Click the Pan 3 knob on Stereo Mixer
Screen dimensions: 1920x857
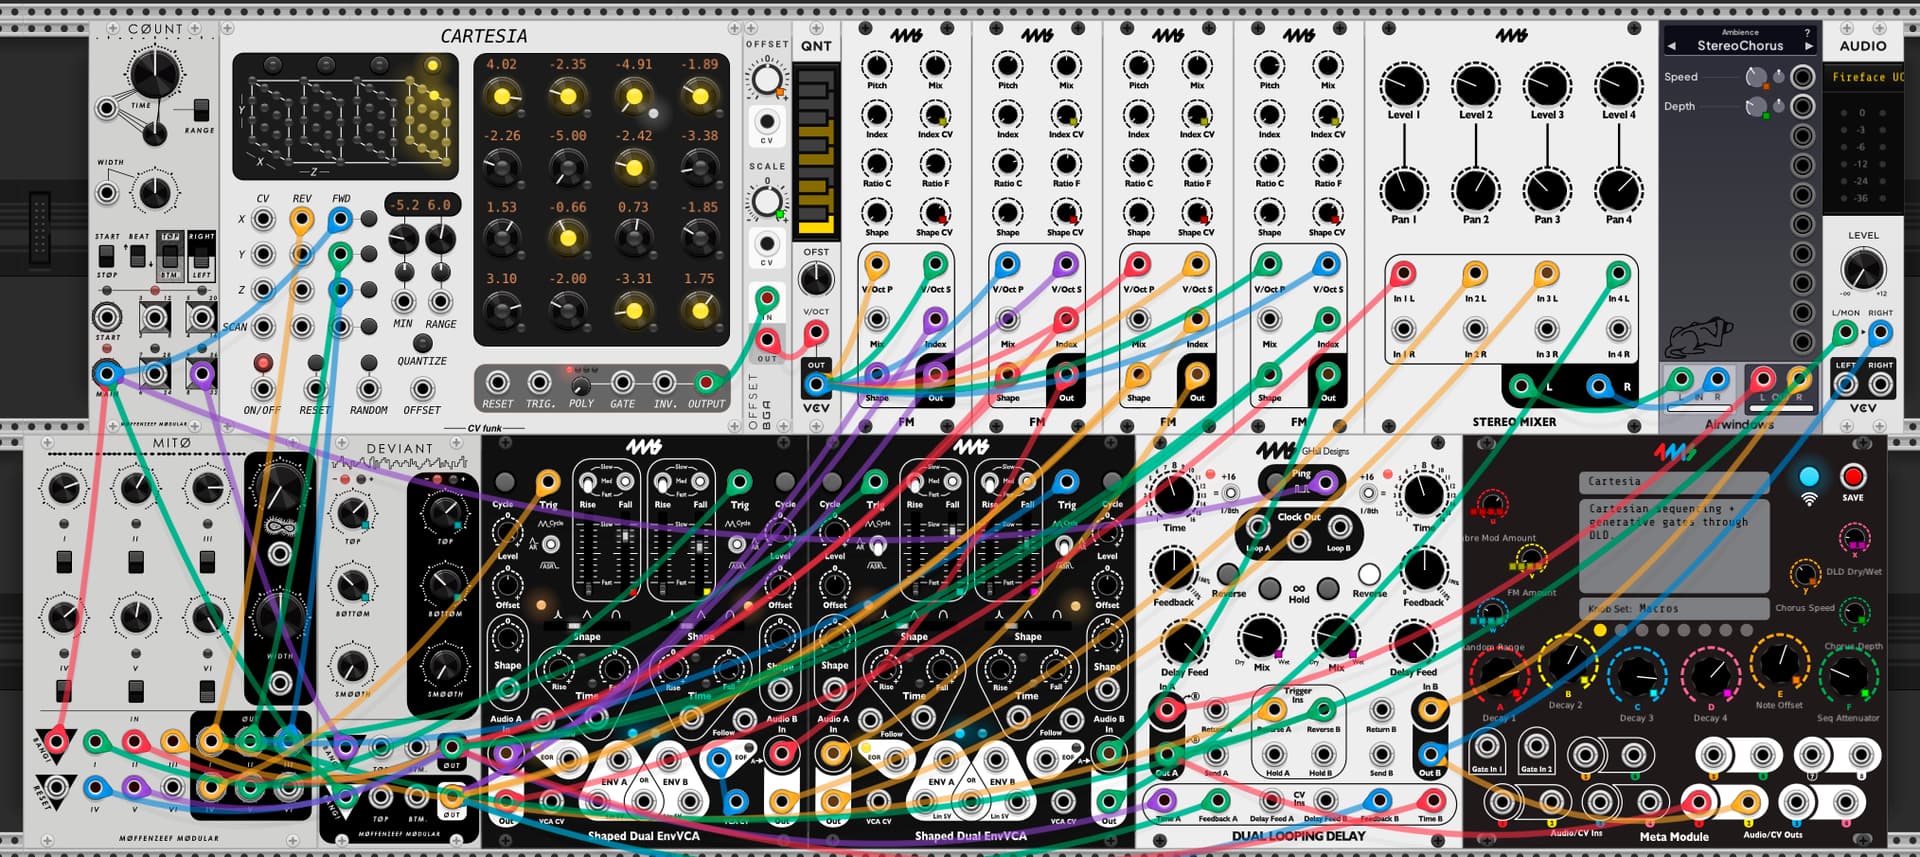(1547, 190)
